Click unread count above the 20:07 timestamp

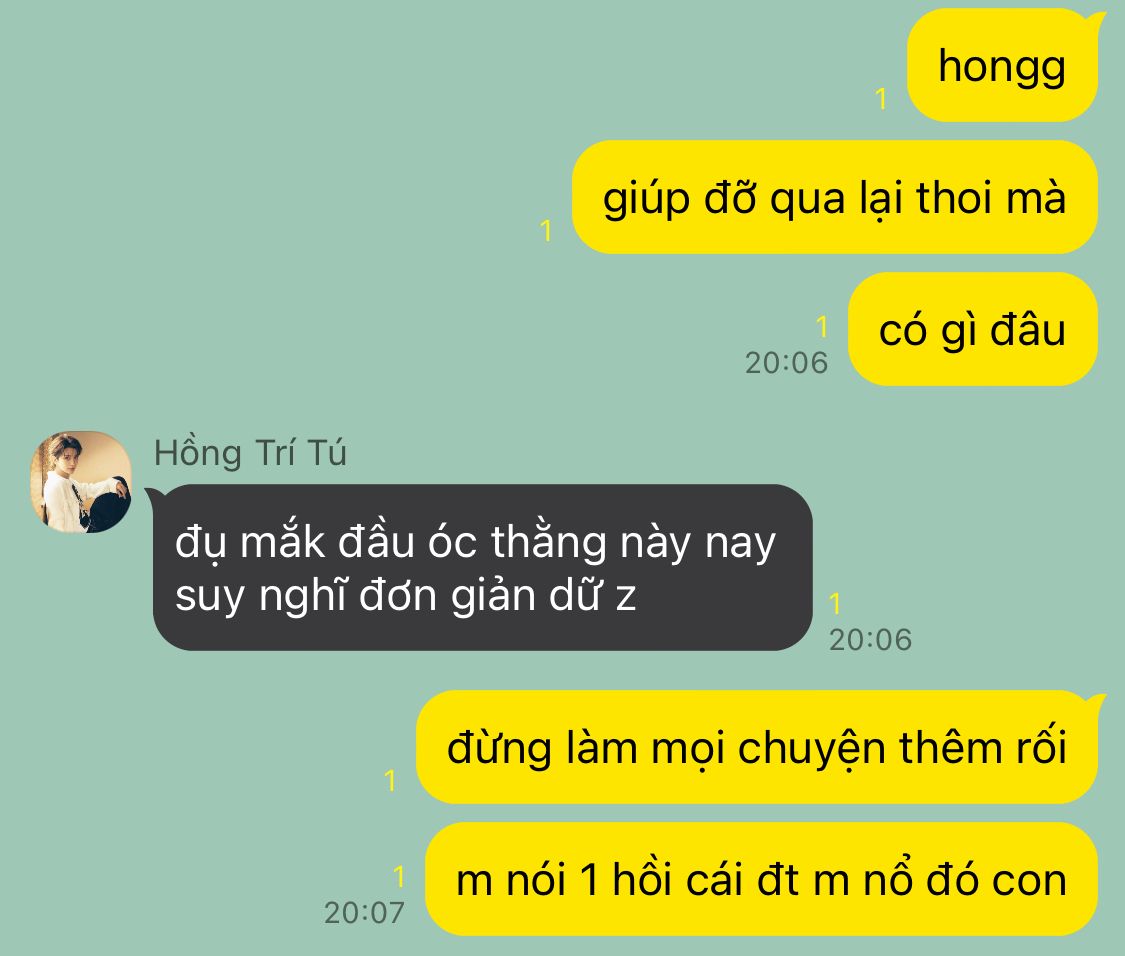(399, 876)
